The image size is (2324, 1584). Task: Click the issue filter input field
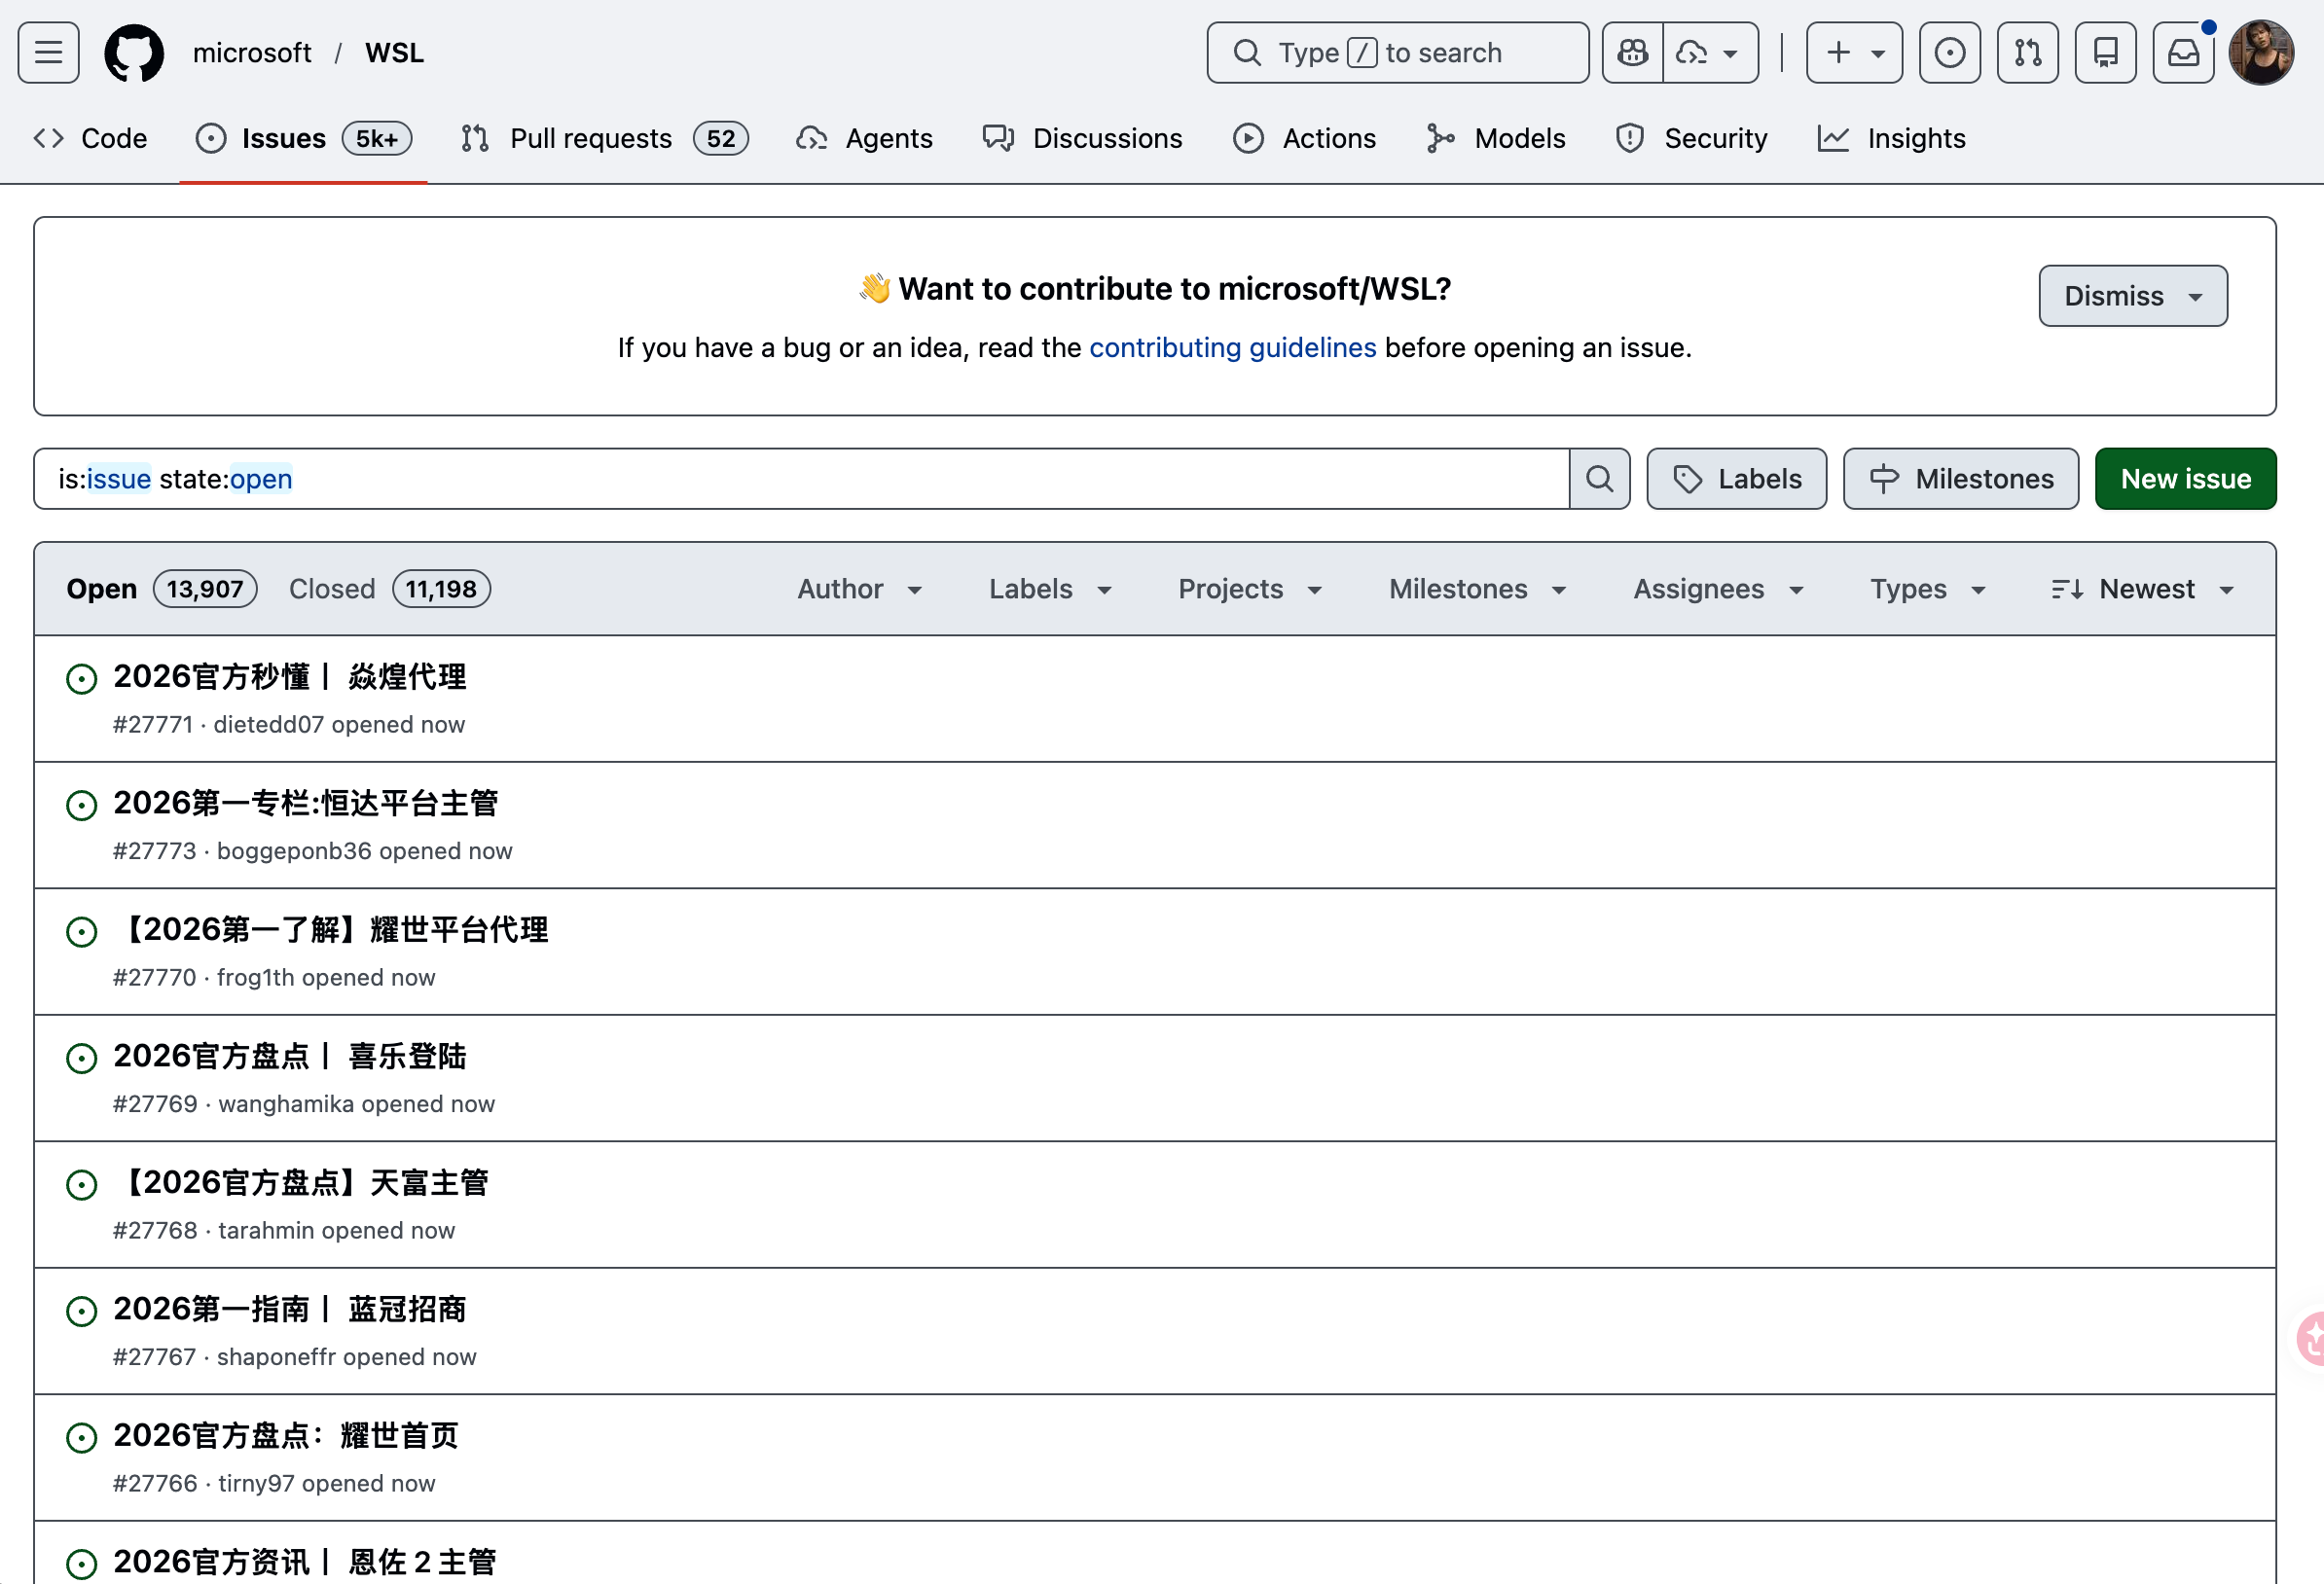(x=800, y=479)
